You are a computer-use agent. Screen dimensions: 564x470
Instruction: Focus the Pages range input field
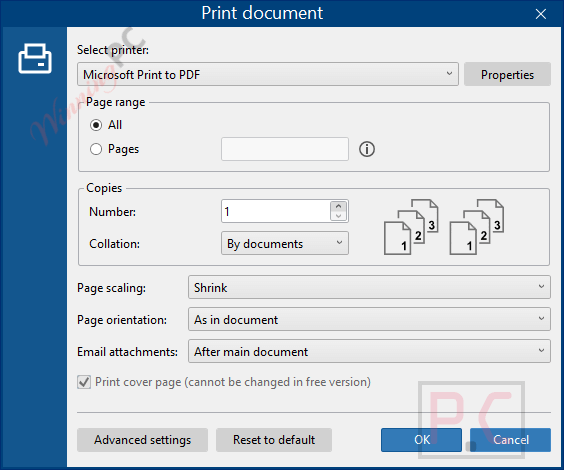coord(285,149)
